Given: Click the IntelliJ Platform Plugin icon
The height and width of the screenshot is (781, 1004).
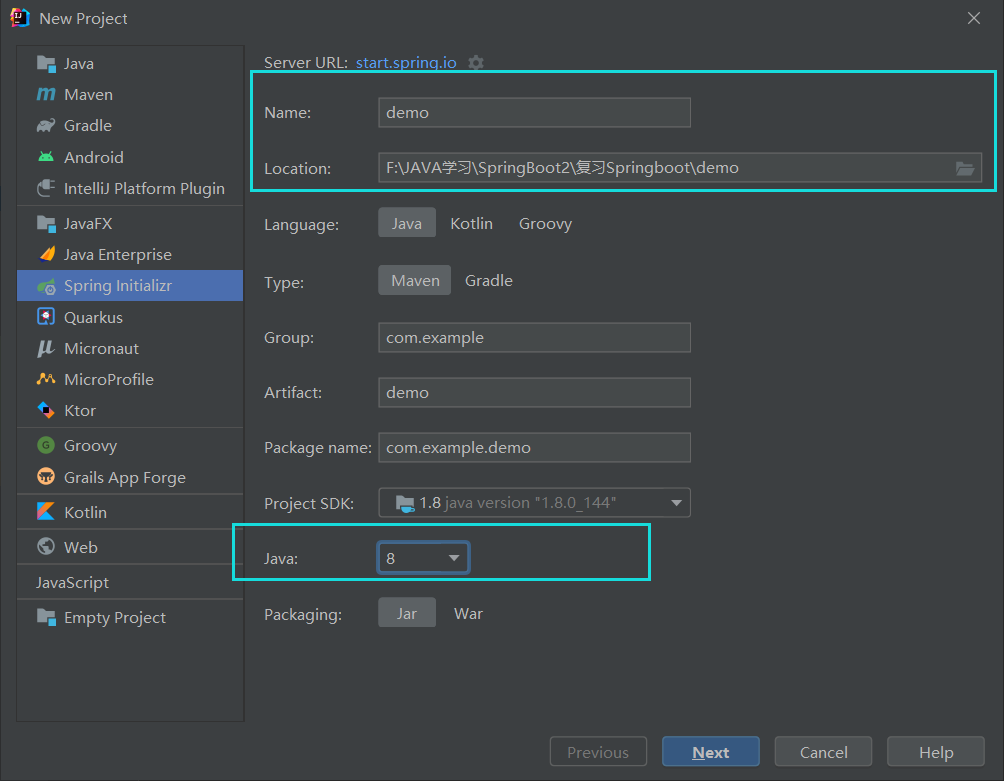Looking at the screenshot, I should [x=46, y=188].
